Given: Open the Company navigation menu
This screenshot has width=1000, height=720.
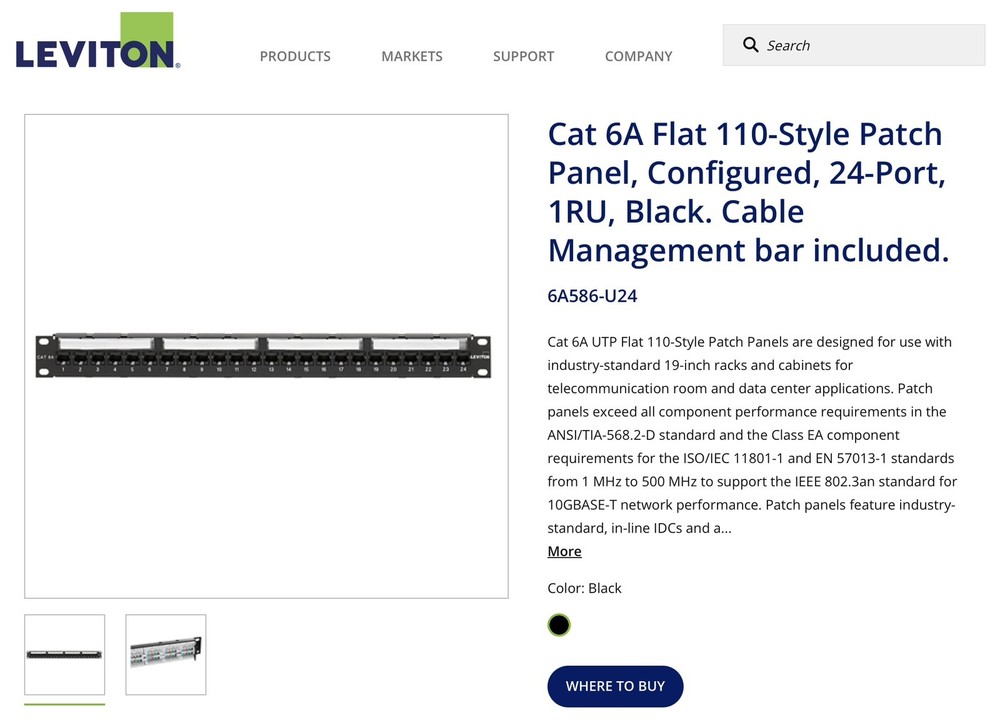Looking at the screenshot, I should tap(638, 56).
